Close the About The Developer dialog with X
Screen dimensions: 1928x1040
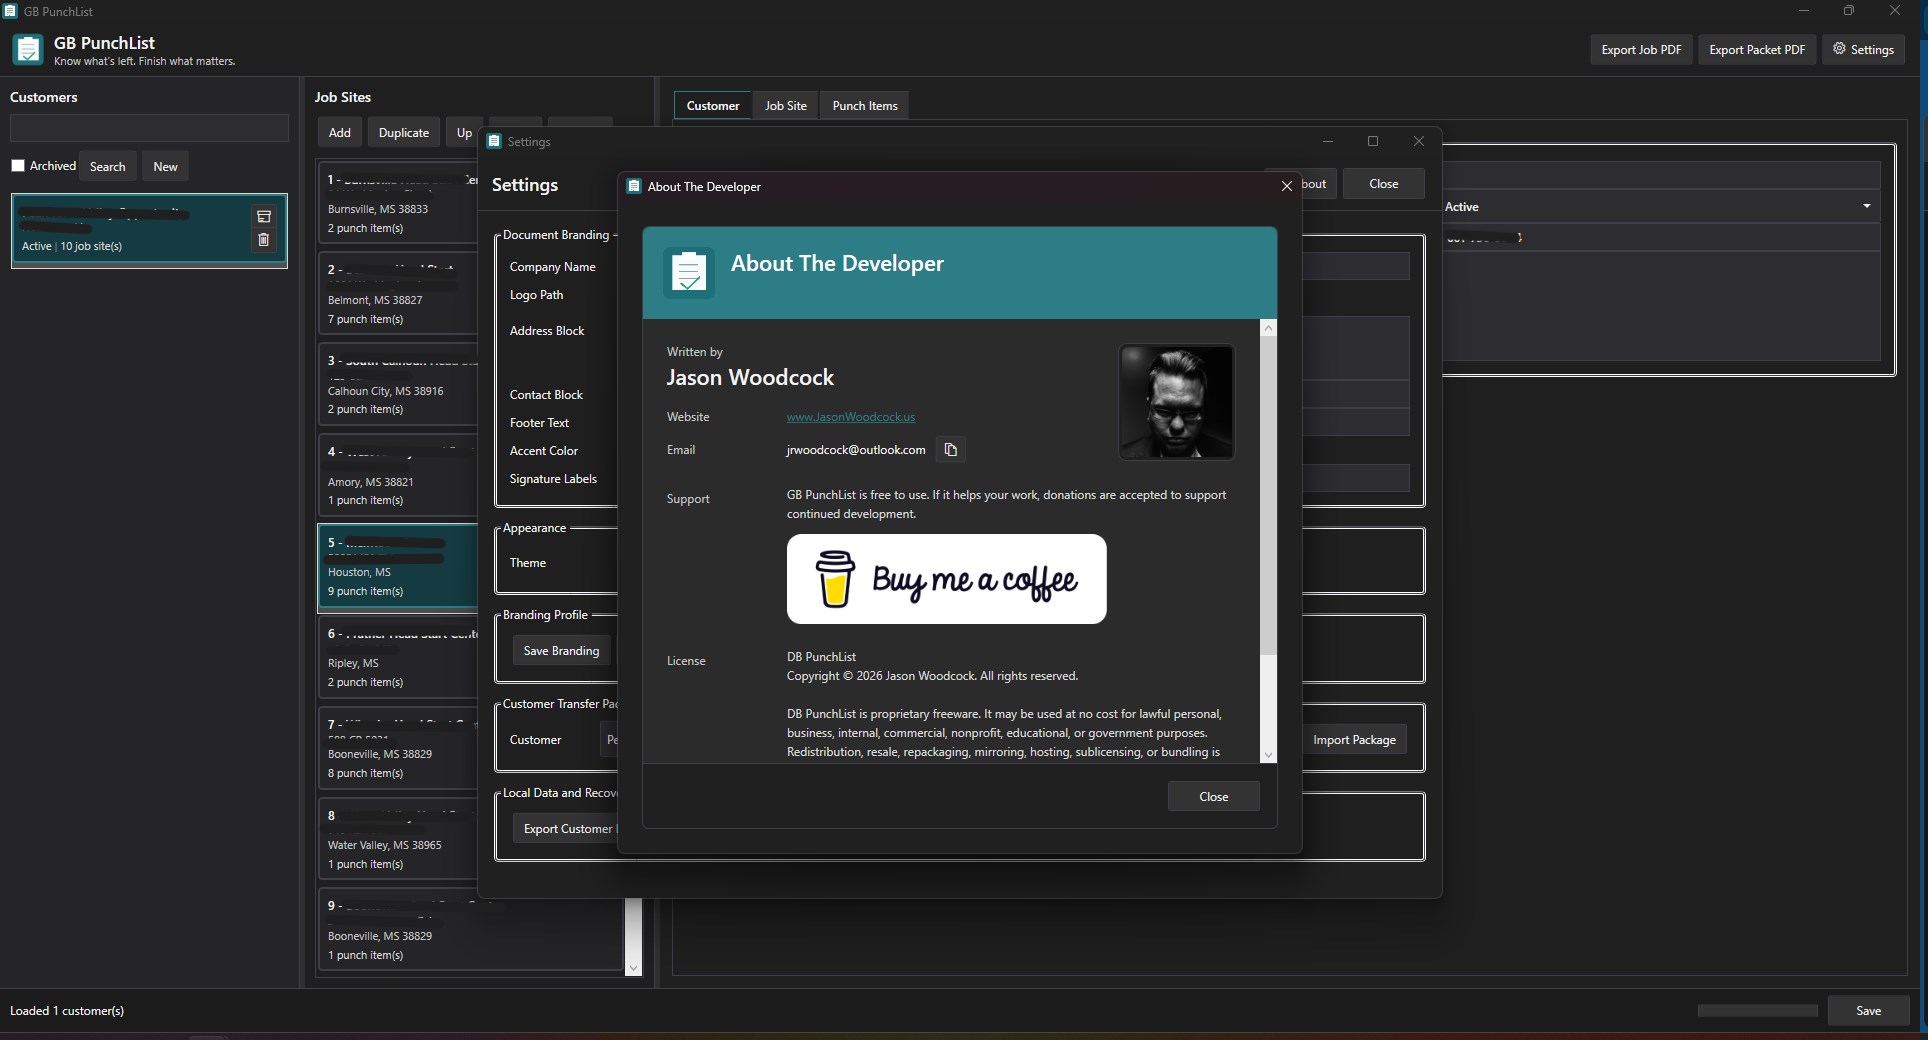pyautogui.click(x=1286, y=186)
